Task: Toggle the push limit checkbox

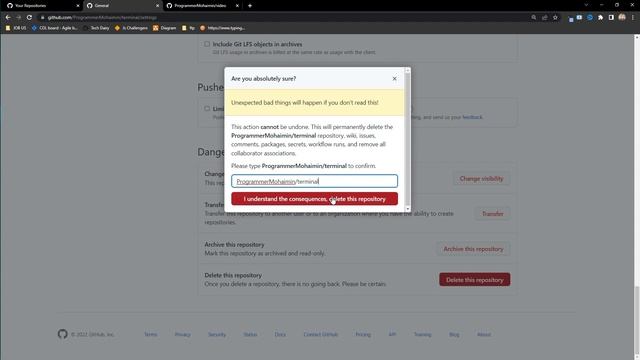Action: (x=207, y=109)
